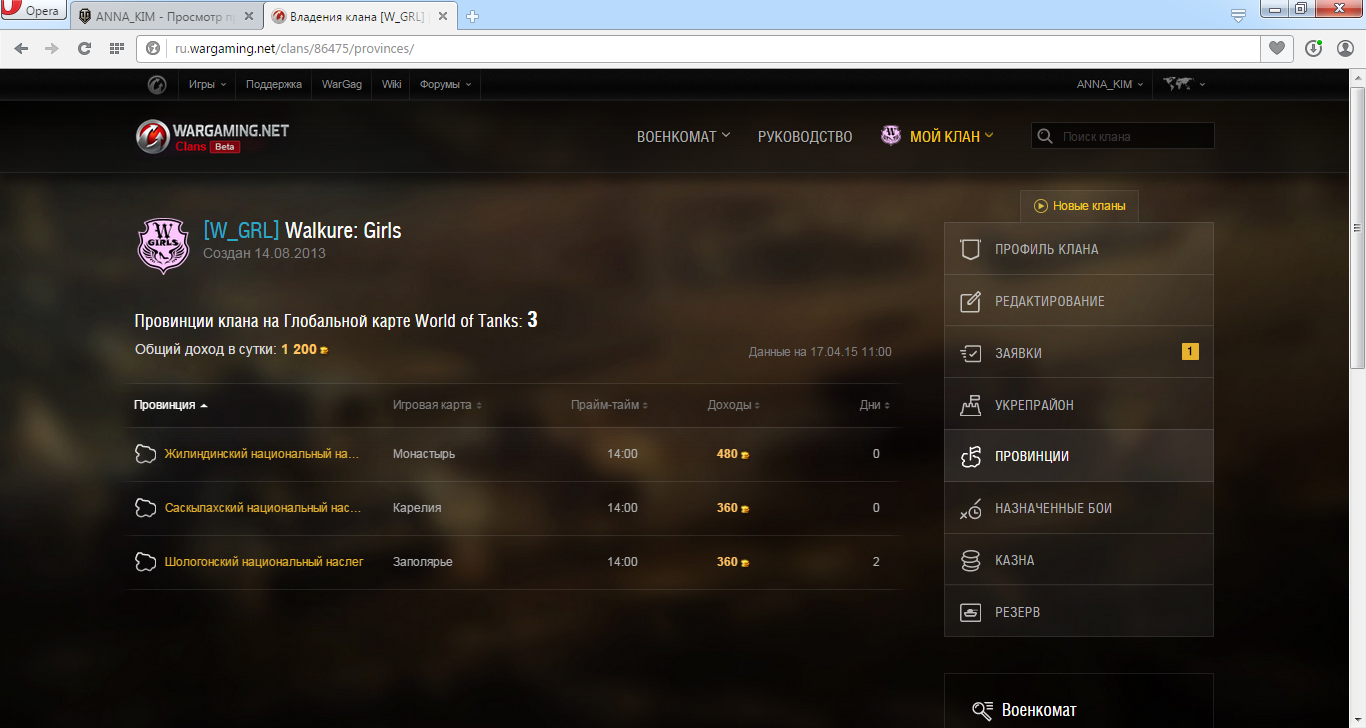Sort table by Игровая карта column
The image size is (1366, 728).
point(437,405)
